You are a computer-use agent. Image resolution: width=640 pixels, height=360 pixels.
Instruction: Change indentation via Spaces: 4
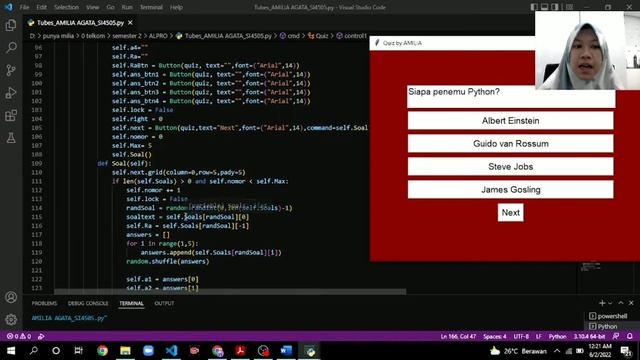(x=495, y=337)
